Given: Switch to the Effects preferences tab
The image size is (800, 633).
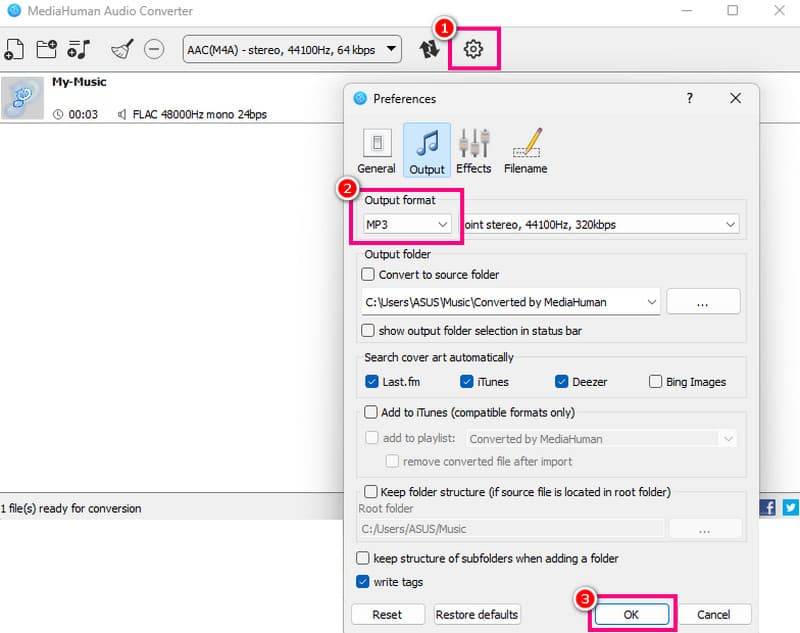Looking at the screenshot, I should point(473,151).
